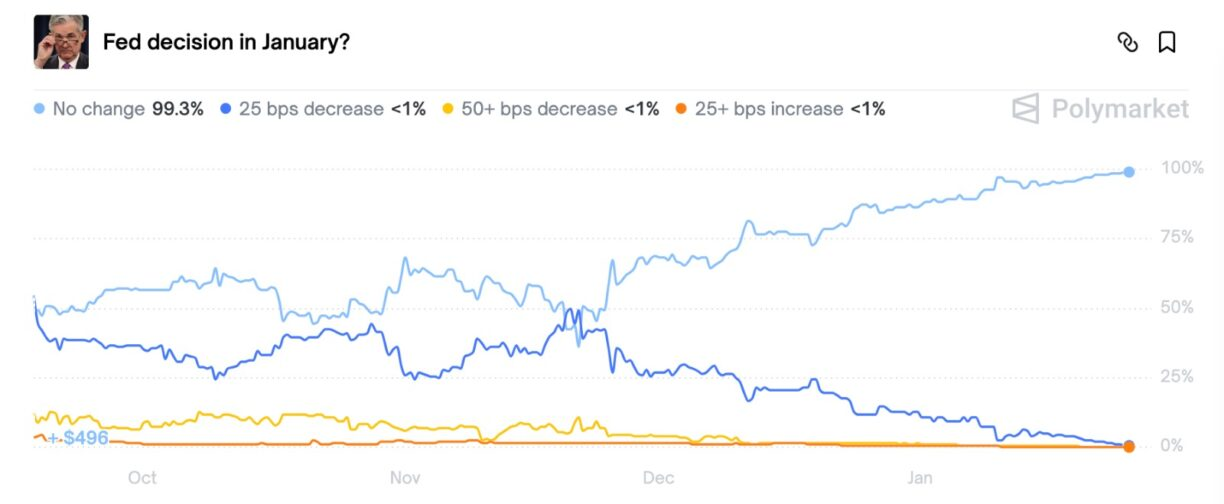1224x504 pixels.
Task: Select the "25 bps decrease" legend label
Action: (311, 109)
